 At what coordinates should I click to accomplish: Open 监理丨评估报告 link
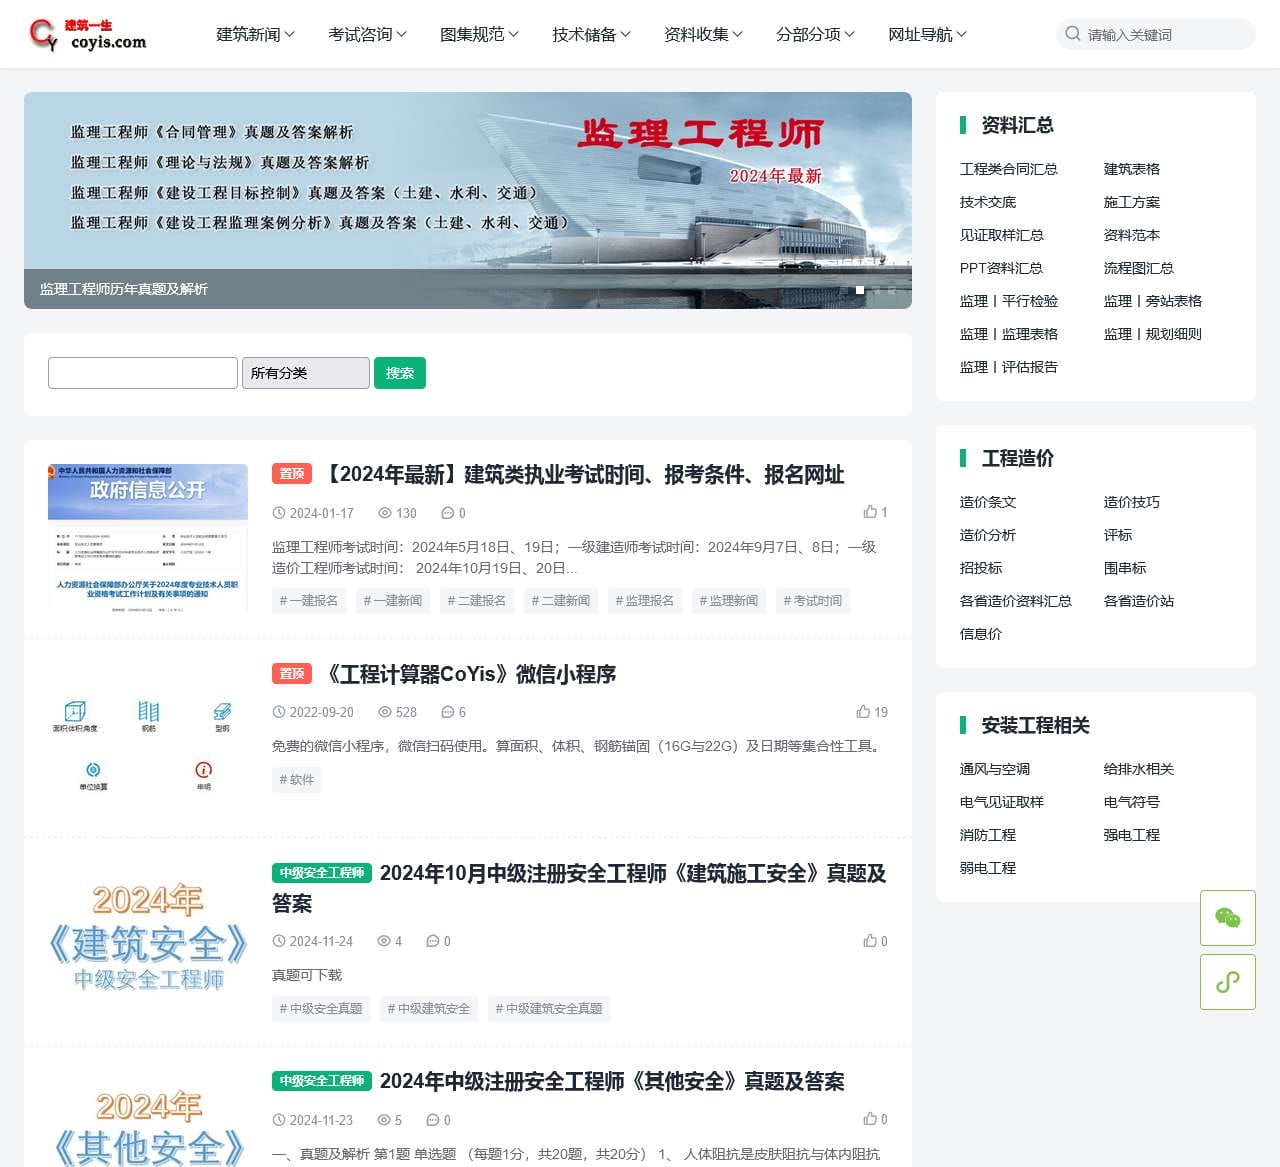1009,367
